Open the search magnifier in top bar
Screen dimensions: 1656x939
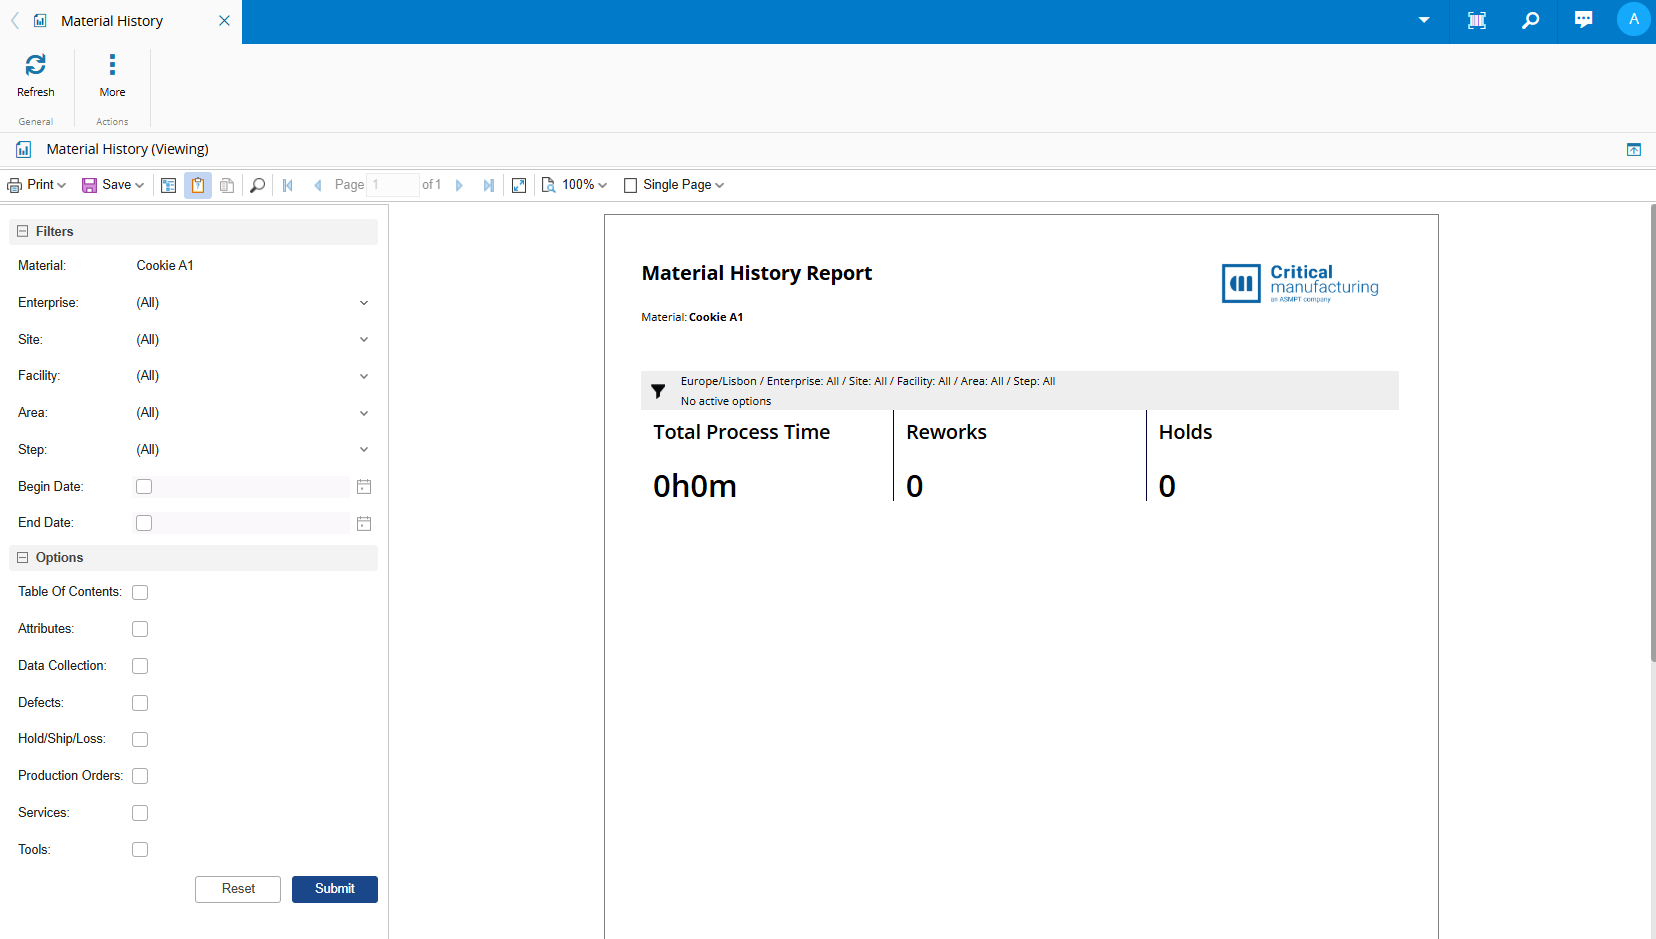coord(1530,20)
